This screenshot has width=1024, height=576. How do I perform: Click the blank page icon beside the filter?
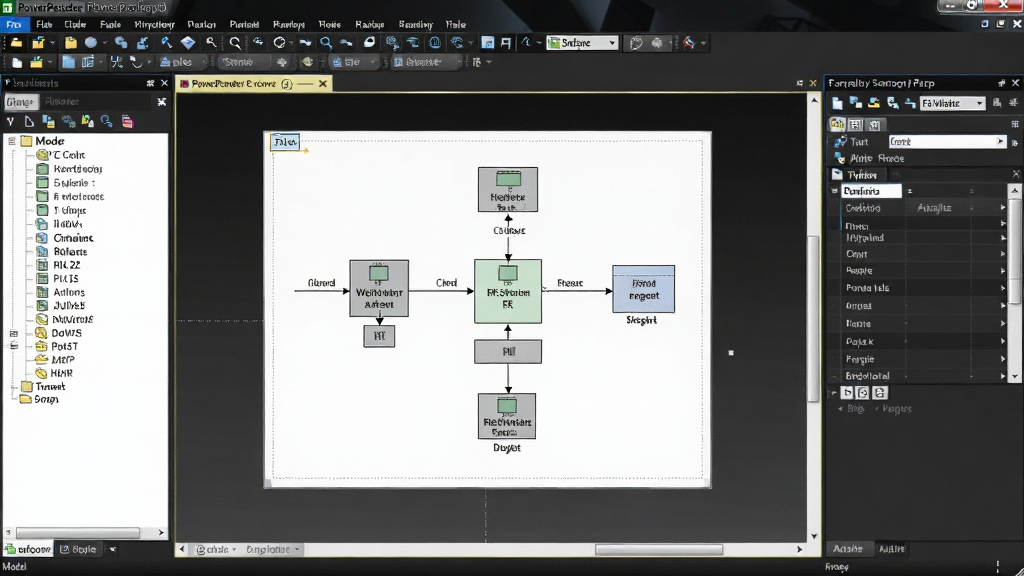click(29, 121)
